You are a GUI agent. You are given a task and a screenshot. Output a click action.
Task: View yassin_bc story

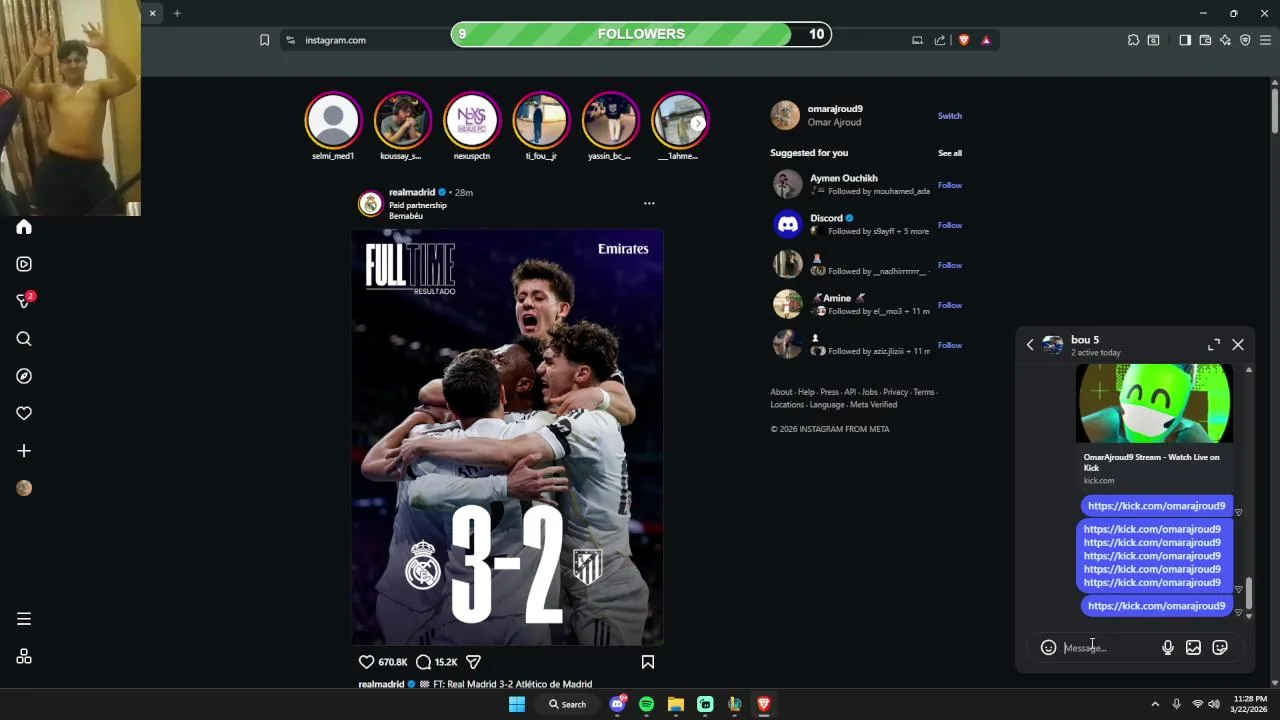point(610,121)
